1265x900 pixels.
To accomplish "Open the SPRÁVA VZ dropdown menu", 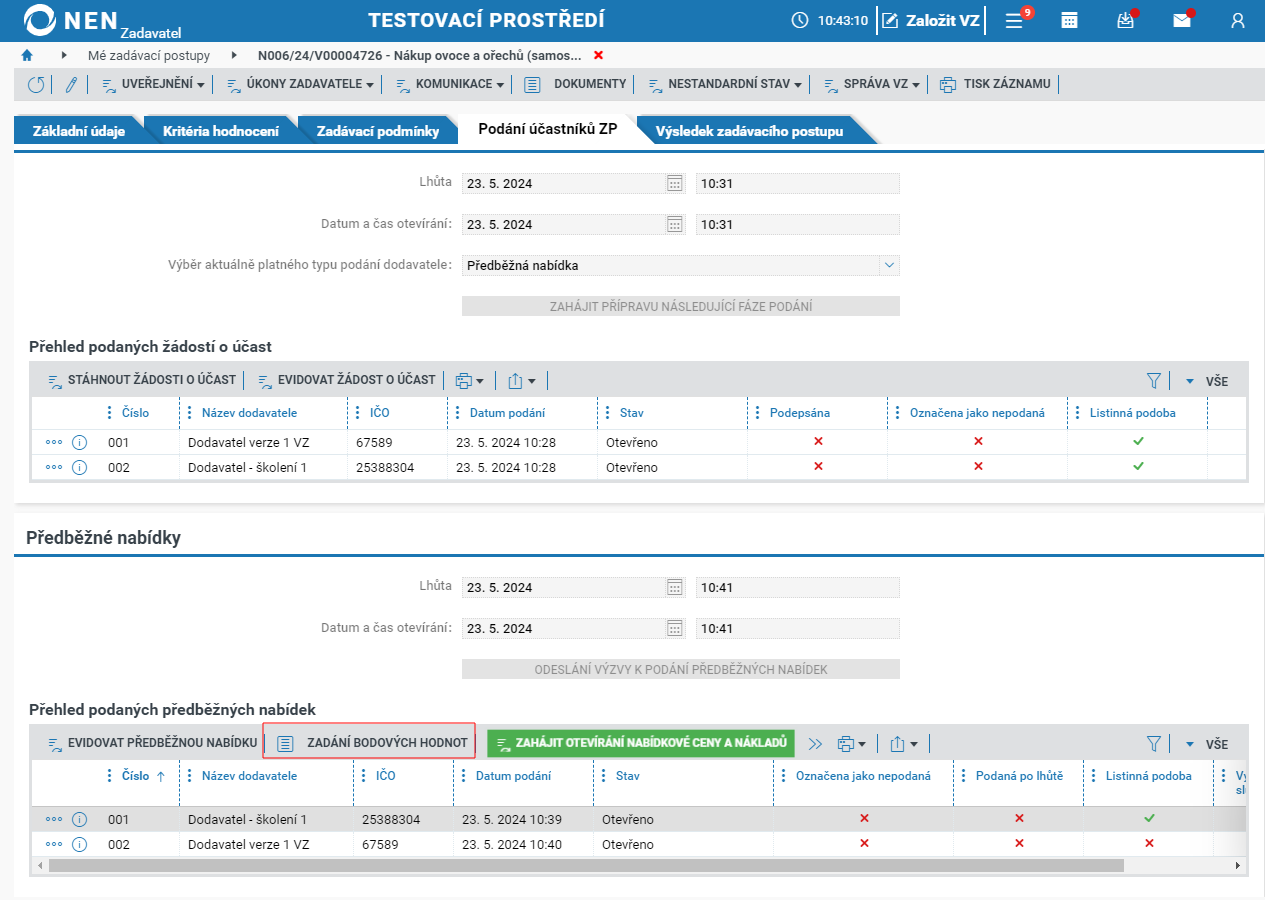I will click(872, 84).
